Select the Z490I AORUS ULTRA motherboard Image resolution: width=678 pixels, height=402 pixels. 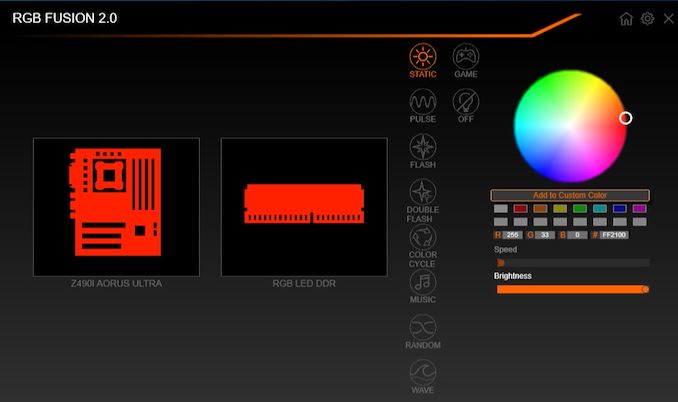point(116,207)
